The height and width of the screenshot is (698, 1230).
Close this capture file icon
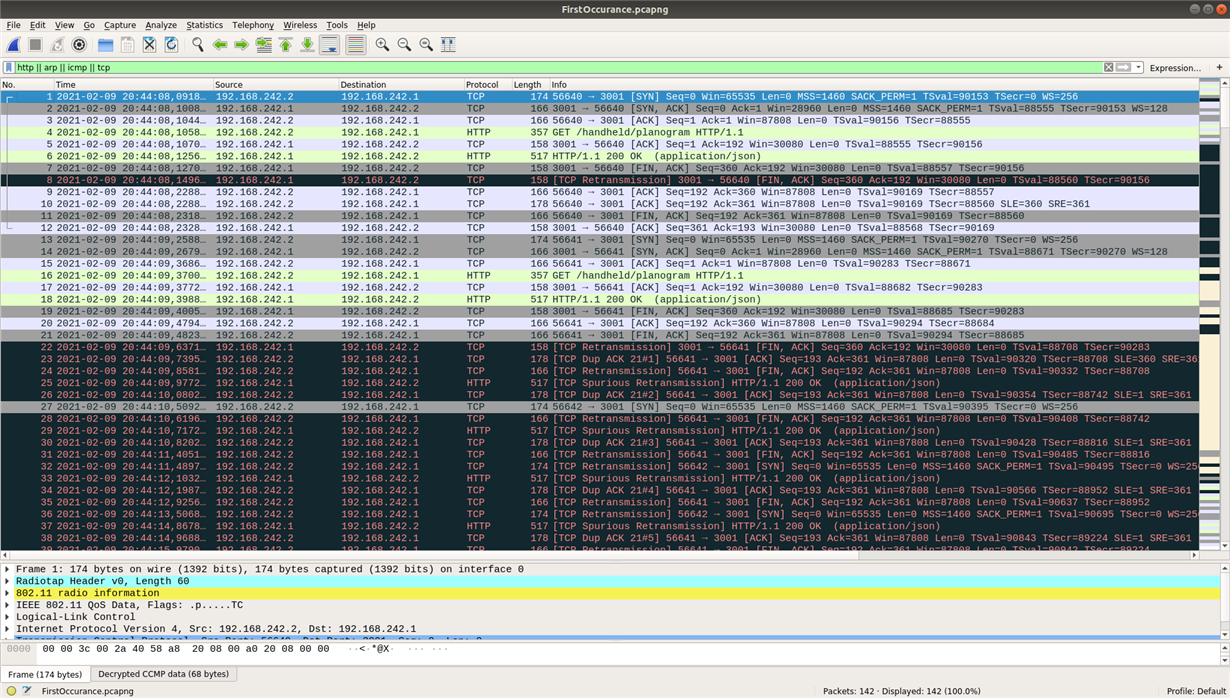(149, 45)
